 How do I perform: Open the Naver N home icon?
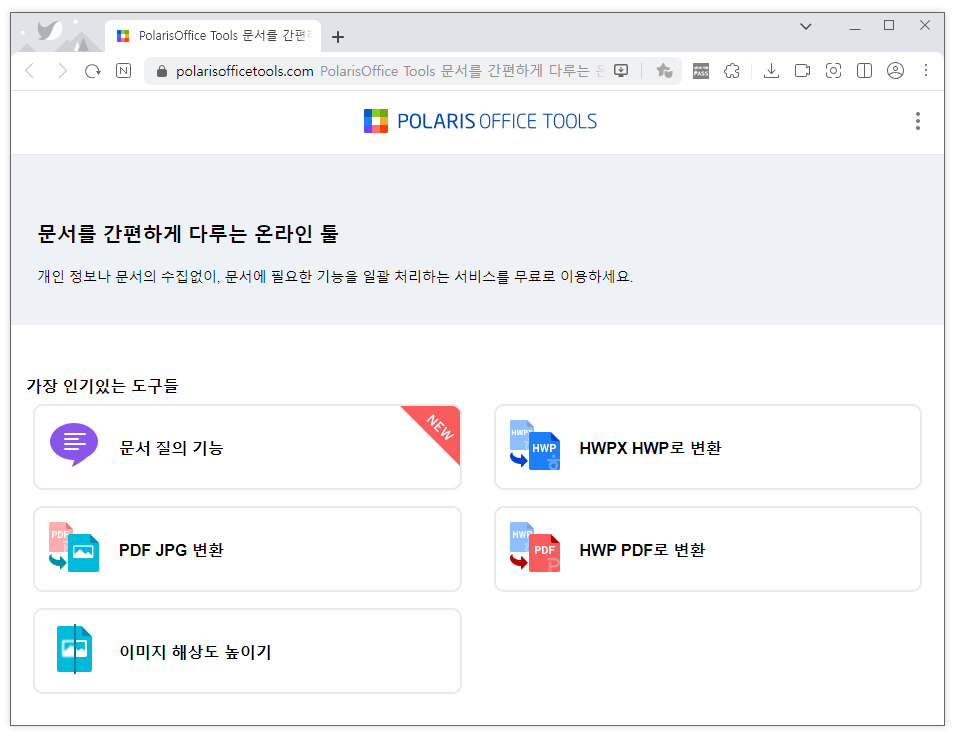pyautogui.click(x=124, y=71)
